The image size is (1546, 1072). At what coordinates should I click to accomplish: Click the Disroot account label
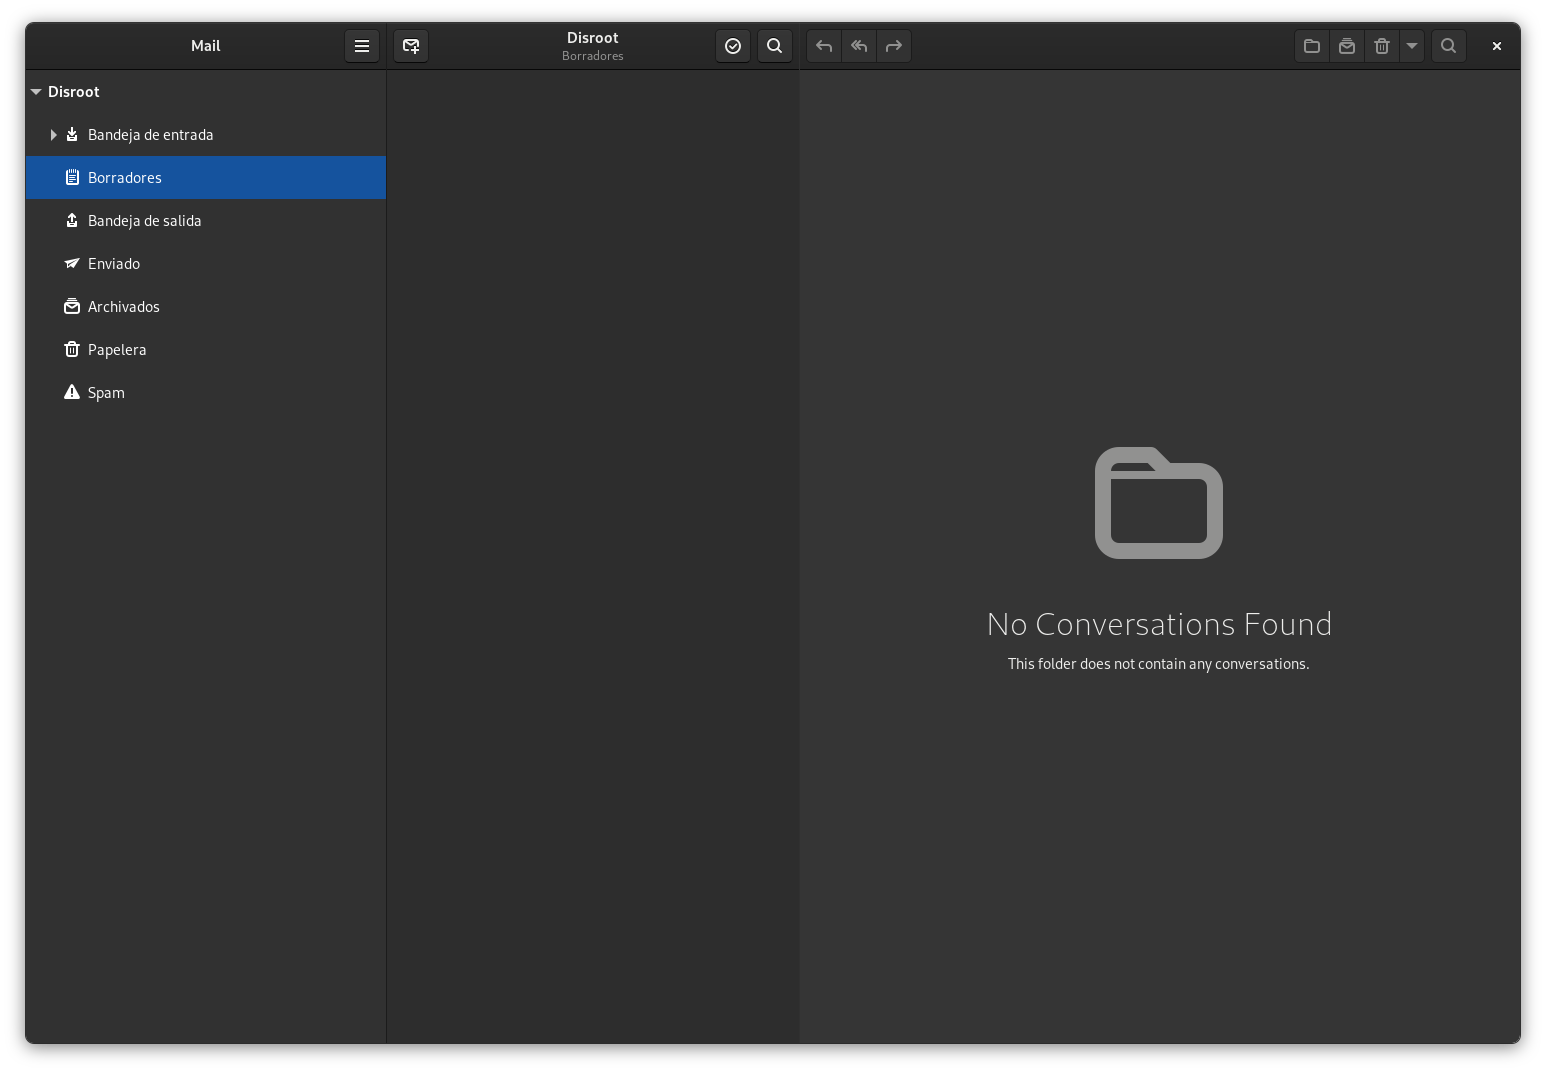click(74, 92)
